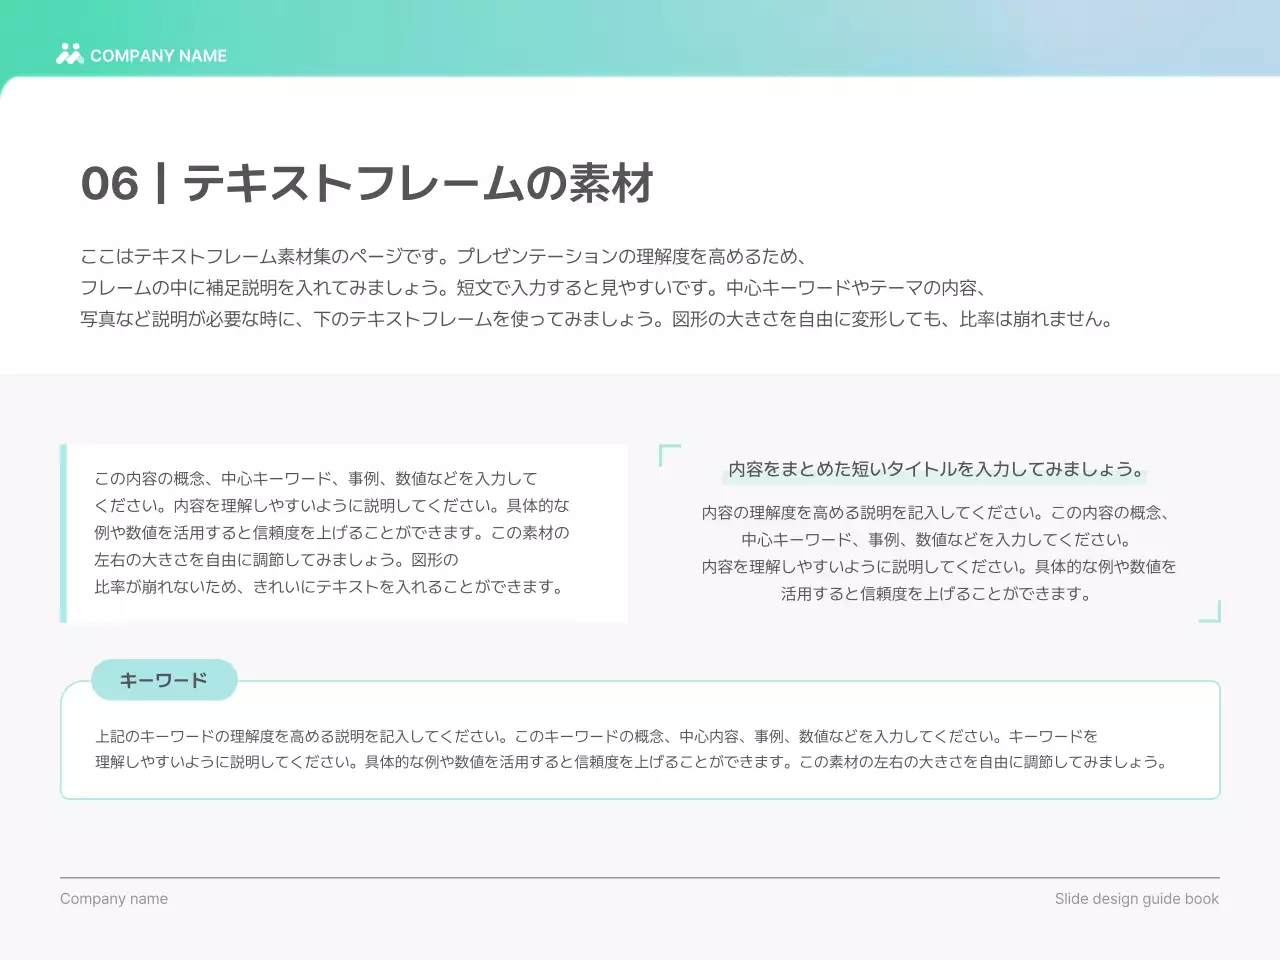Click the gradient header banner at top right

click(1100, 35)
